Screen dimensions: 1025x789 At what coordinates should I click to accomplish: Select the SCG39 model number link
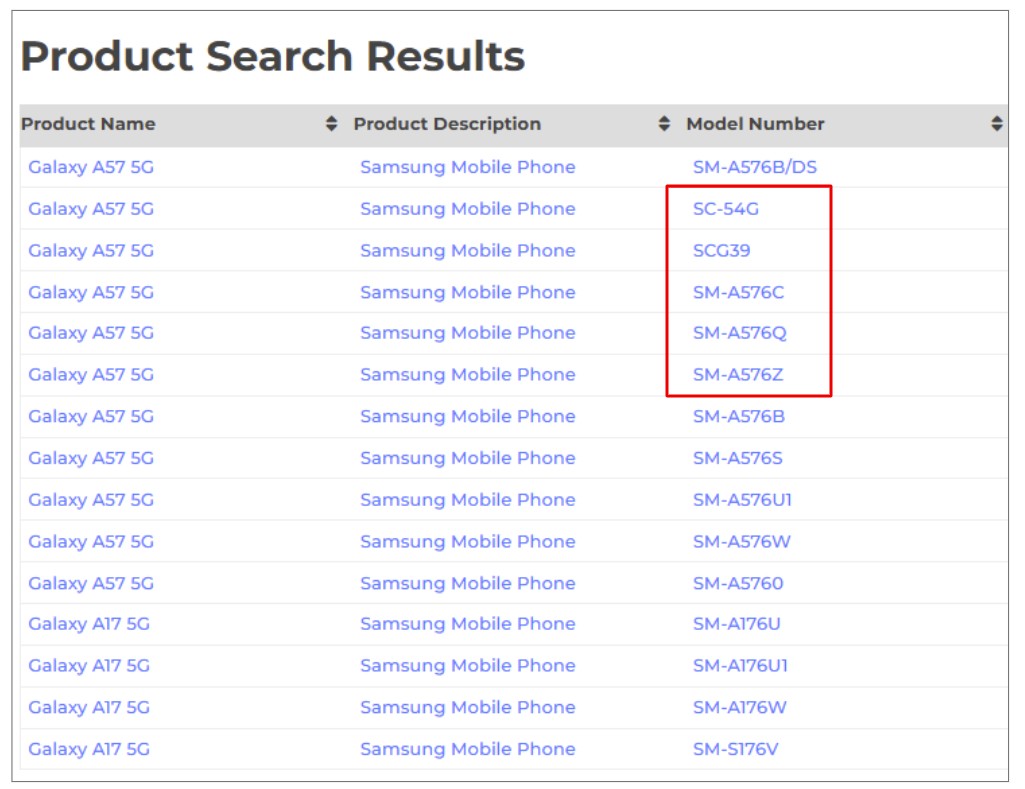click(x=721, y=251)
